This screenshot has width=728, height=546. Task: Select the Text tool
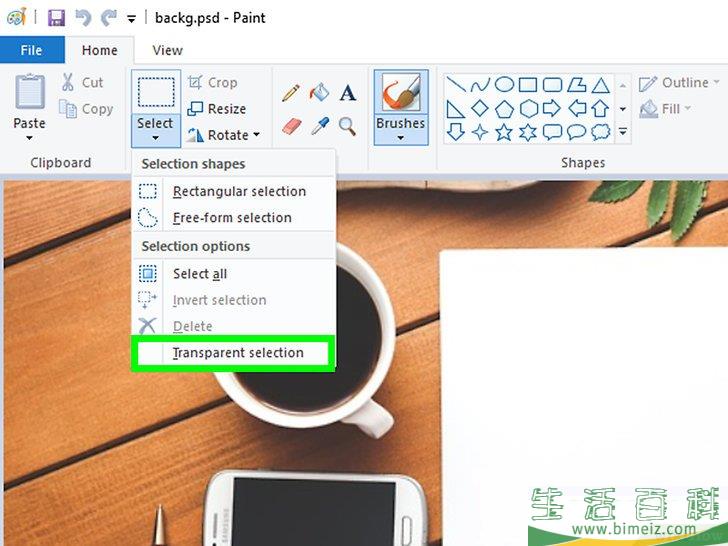click(348, 92)
